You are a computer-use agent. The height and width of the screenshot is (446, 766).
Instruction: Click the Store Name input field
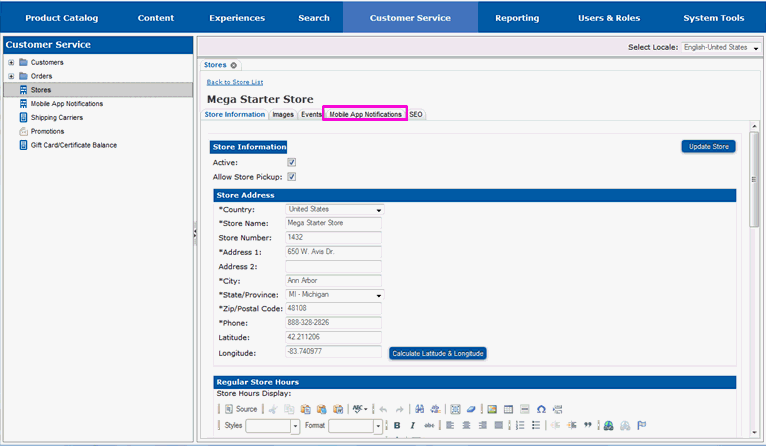(333, 223)
